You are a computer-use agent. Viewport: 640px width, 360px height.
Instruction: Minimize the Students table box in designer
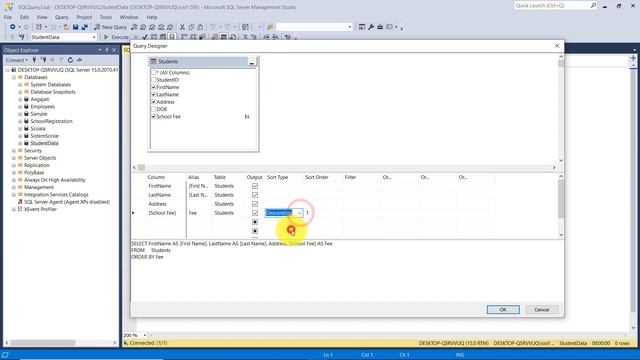[251, 62]
